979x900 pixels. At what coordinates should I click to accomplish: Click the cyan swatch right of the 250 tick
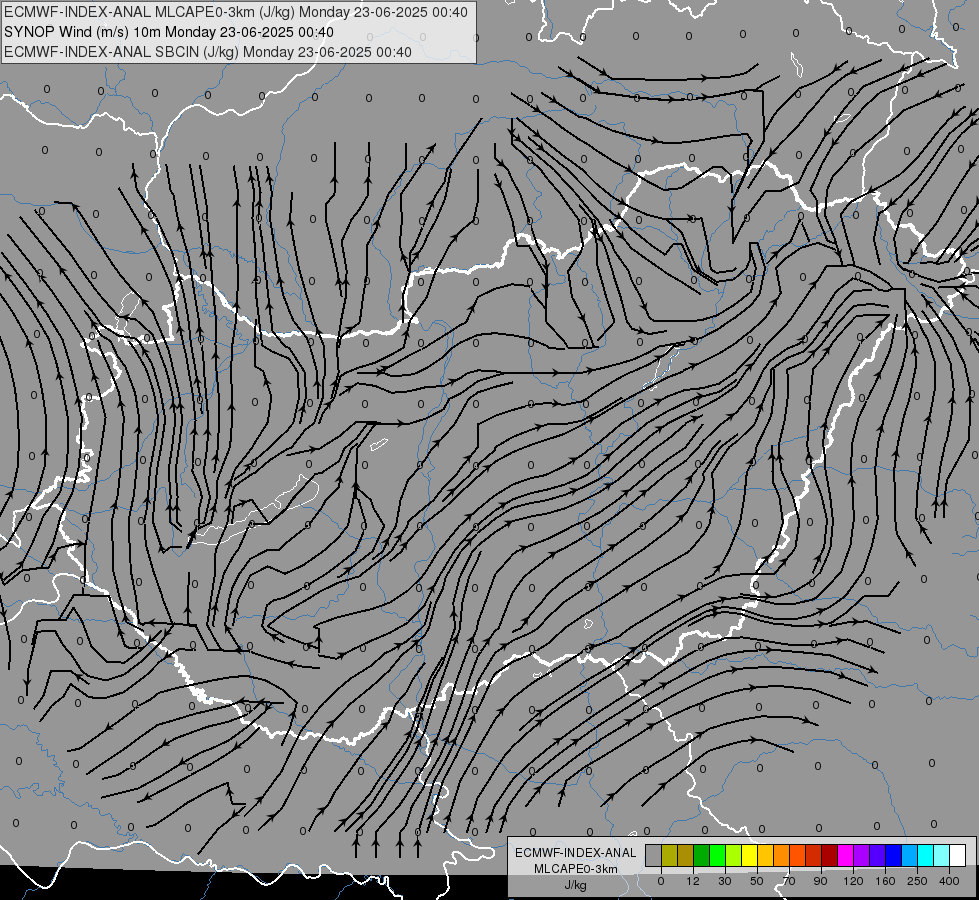925,855
